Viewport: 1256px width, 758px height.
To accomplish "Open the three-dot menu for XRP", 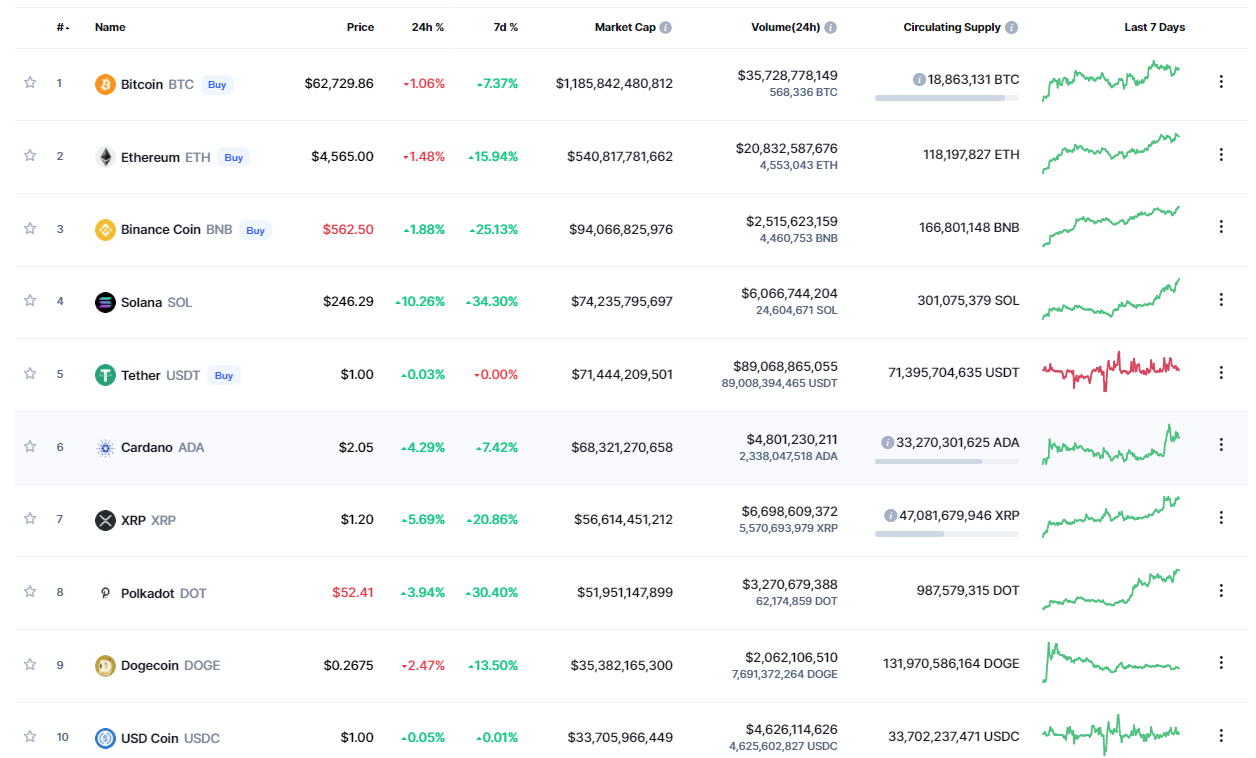I will [1221, 517].
